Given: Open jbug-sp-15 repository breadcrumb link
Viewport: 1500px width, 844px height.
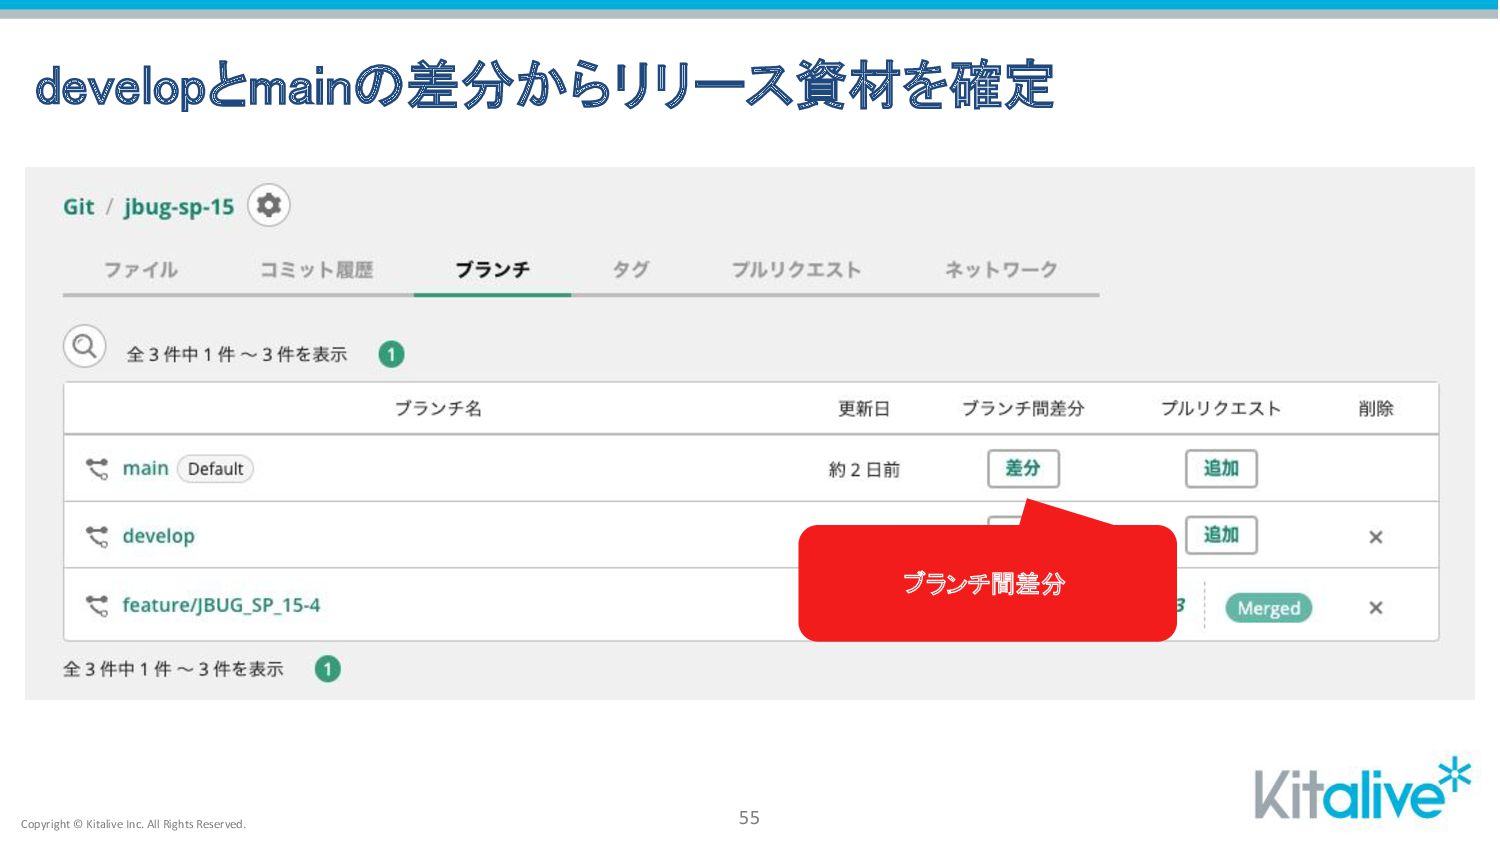Looking at the screenshot, I should click(179, 207).
